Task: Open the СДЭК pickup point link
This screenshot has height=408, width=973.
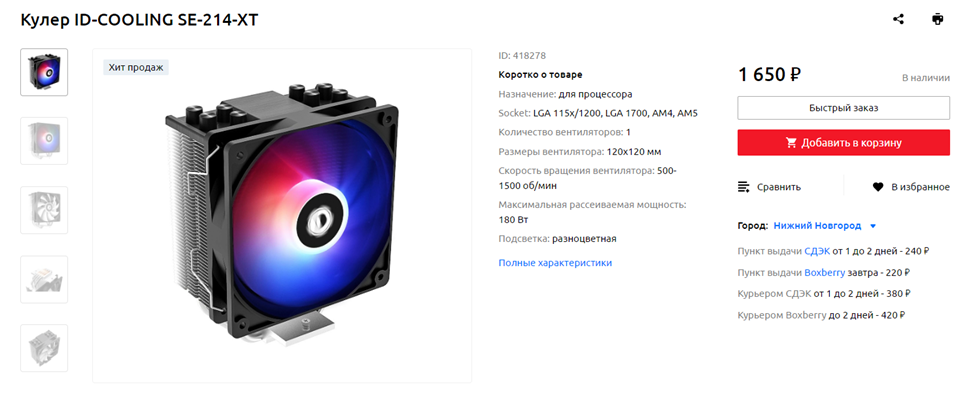Action: [817, 252]
